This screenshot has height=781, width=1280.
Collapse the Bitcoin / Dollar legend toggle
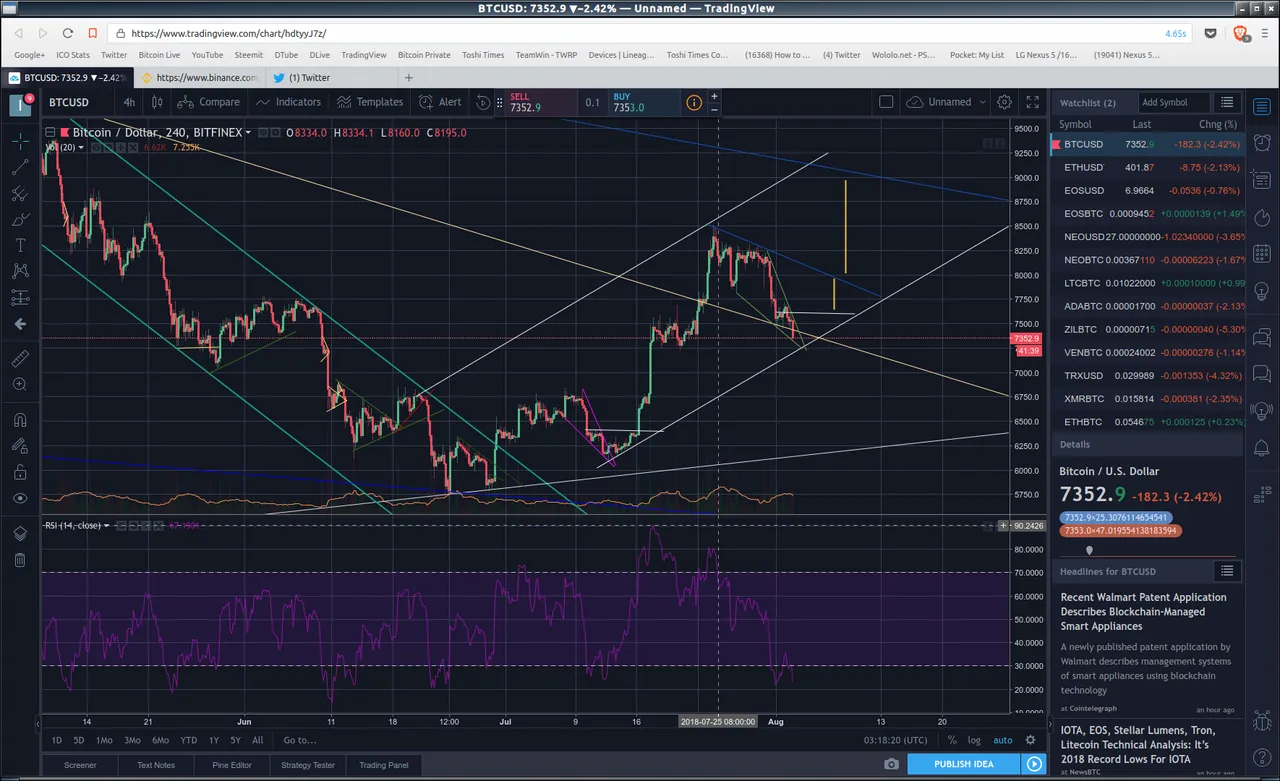[50, 132]
